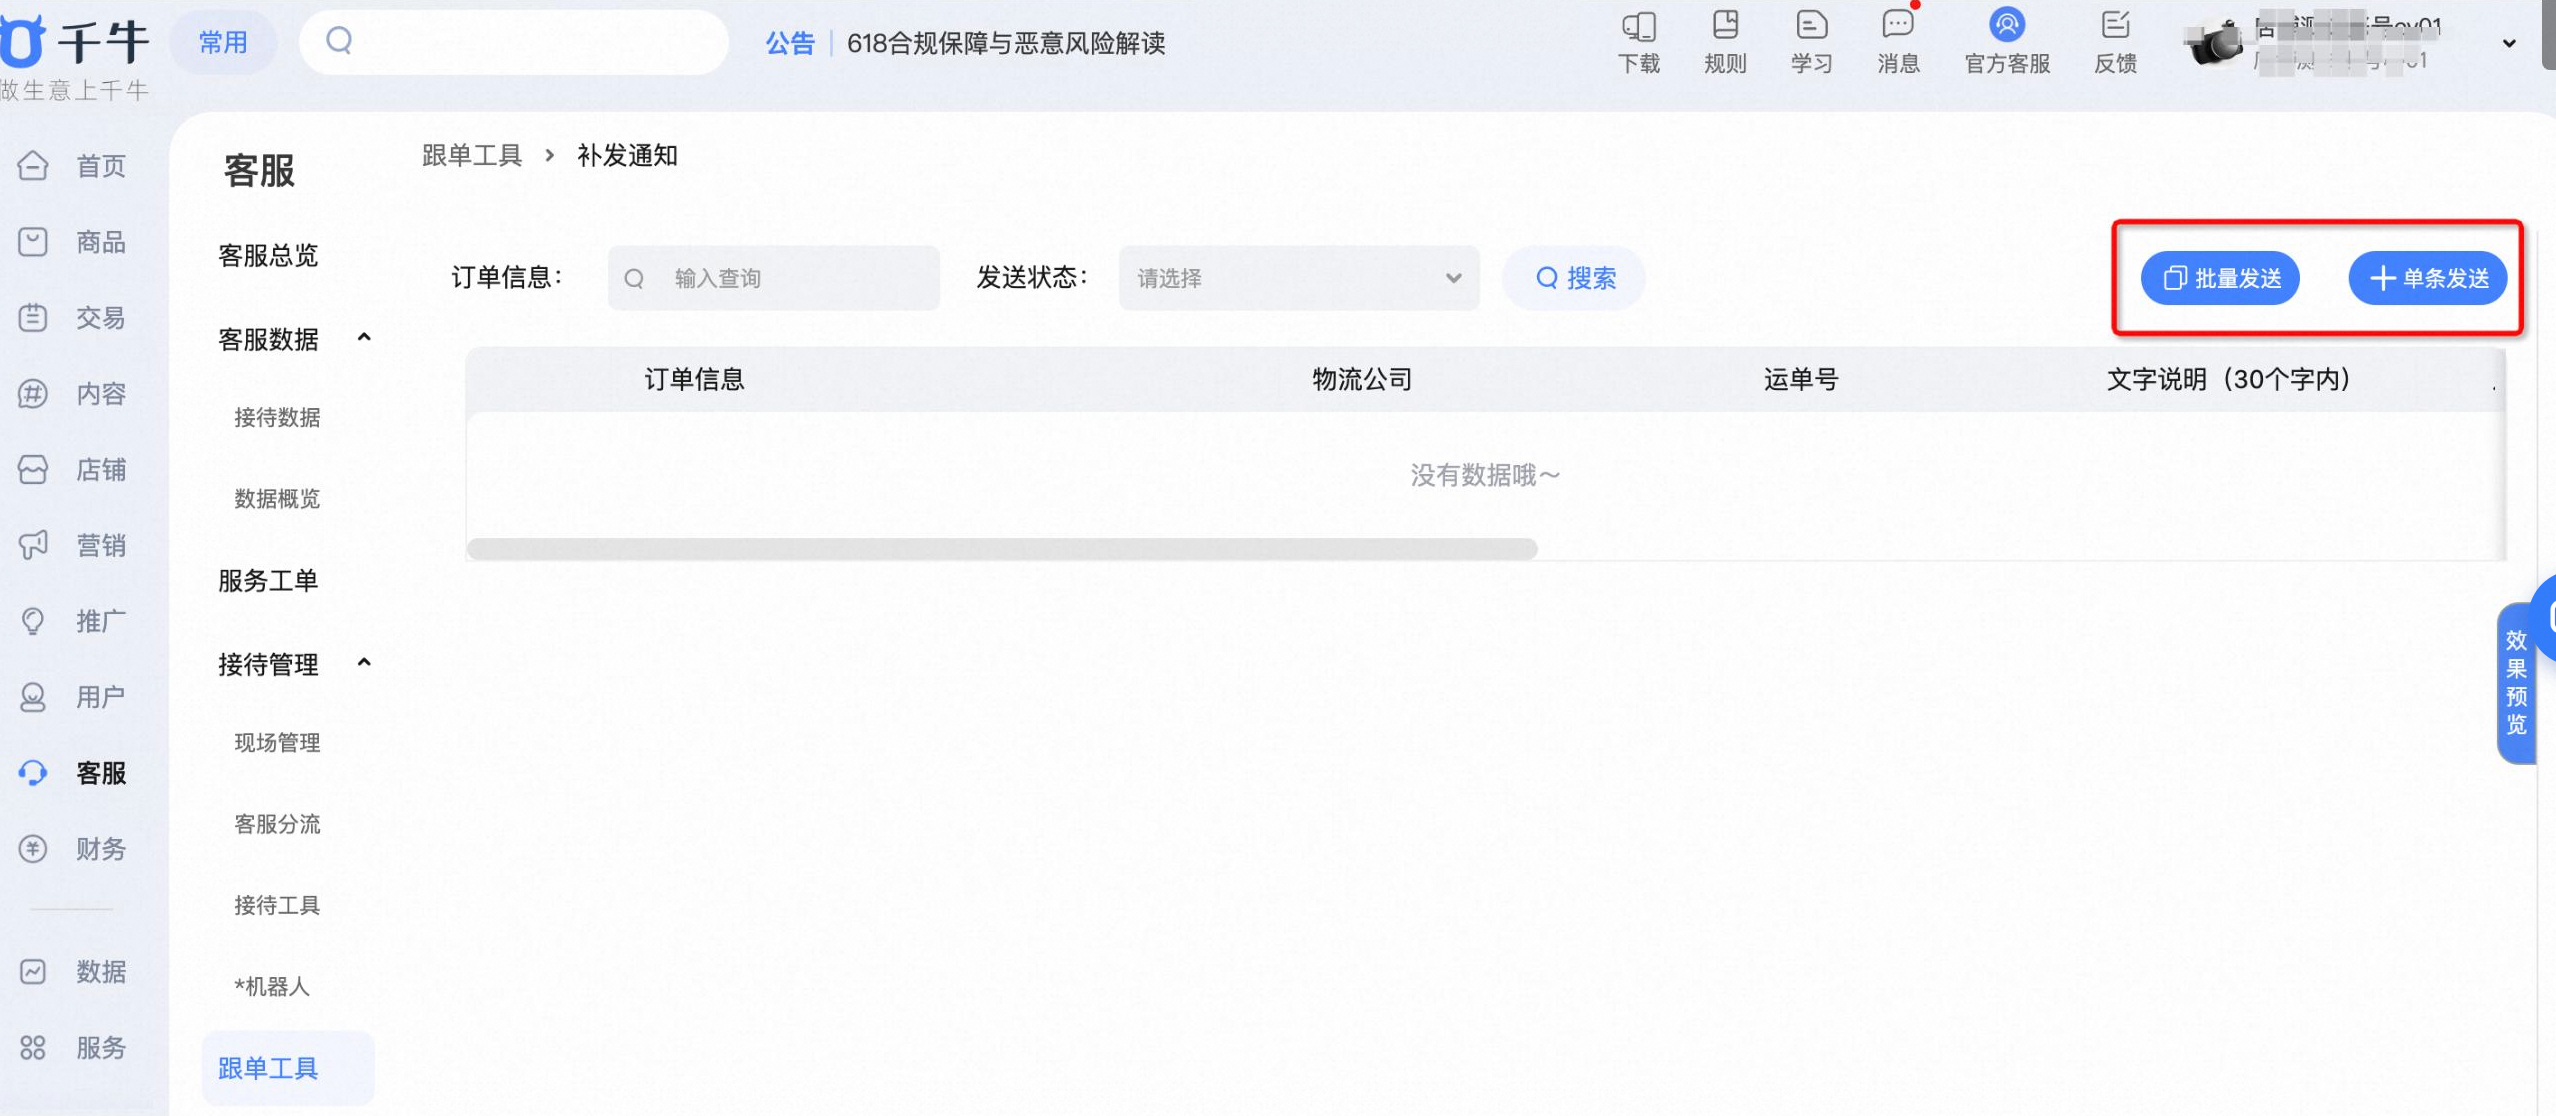Collapse the 客服数据 section chevron

coord(364,338)
